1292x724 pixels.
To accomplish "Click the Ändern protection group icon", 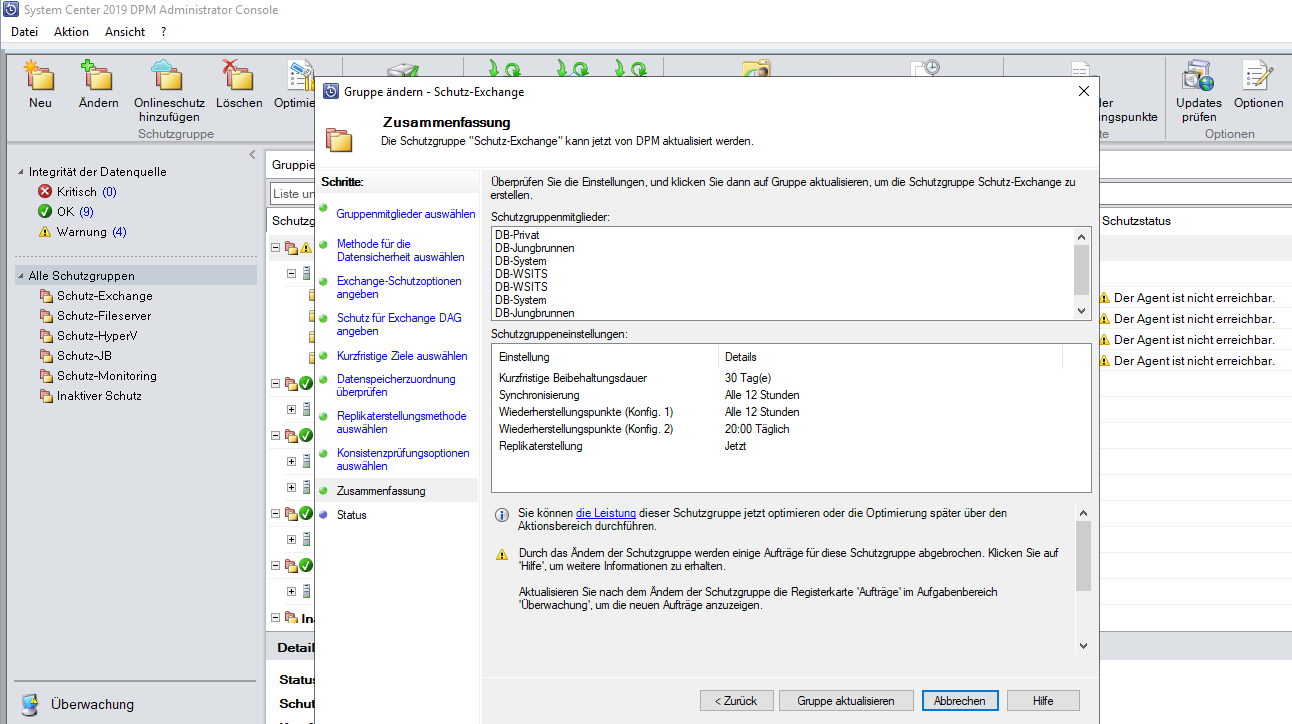I will point(98,76).
